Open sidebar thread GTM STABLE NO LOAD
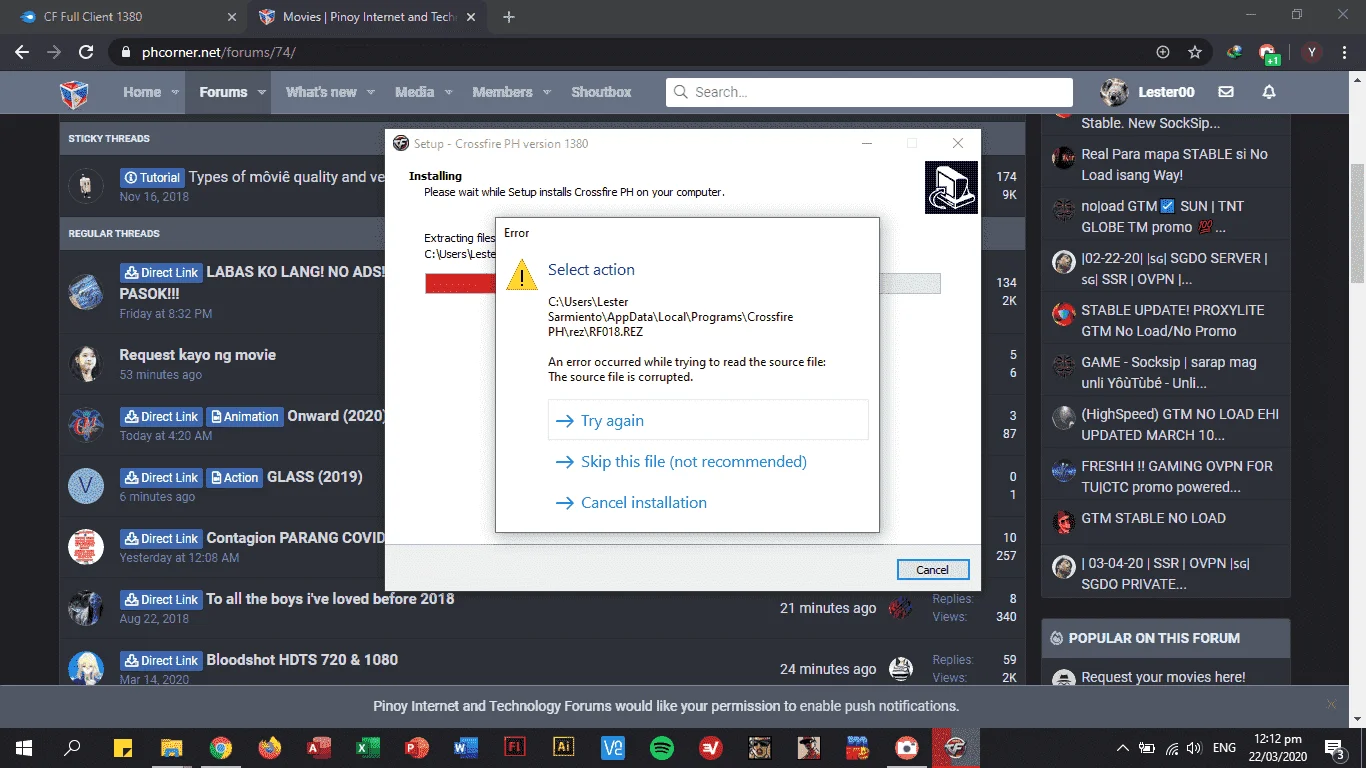 tap(1153, 518)
